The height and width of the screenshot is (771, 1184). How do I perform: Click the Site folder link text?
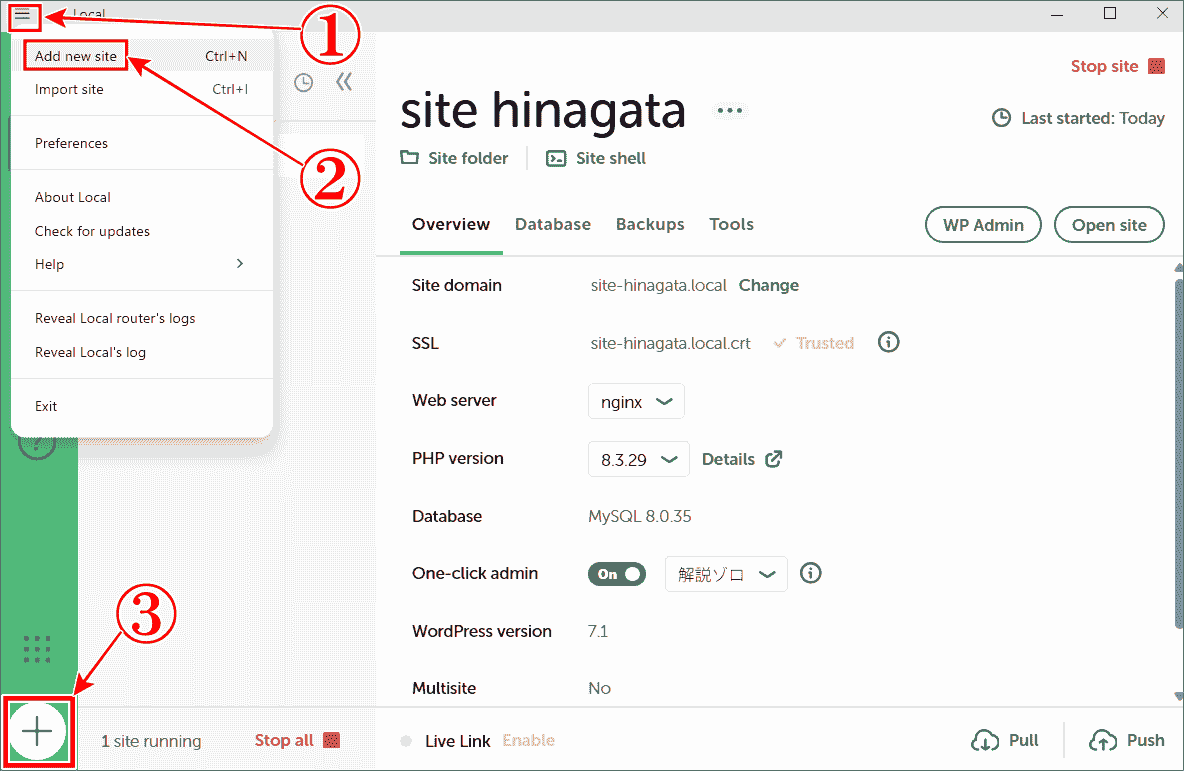click(468, 158)
